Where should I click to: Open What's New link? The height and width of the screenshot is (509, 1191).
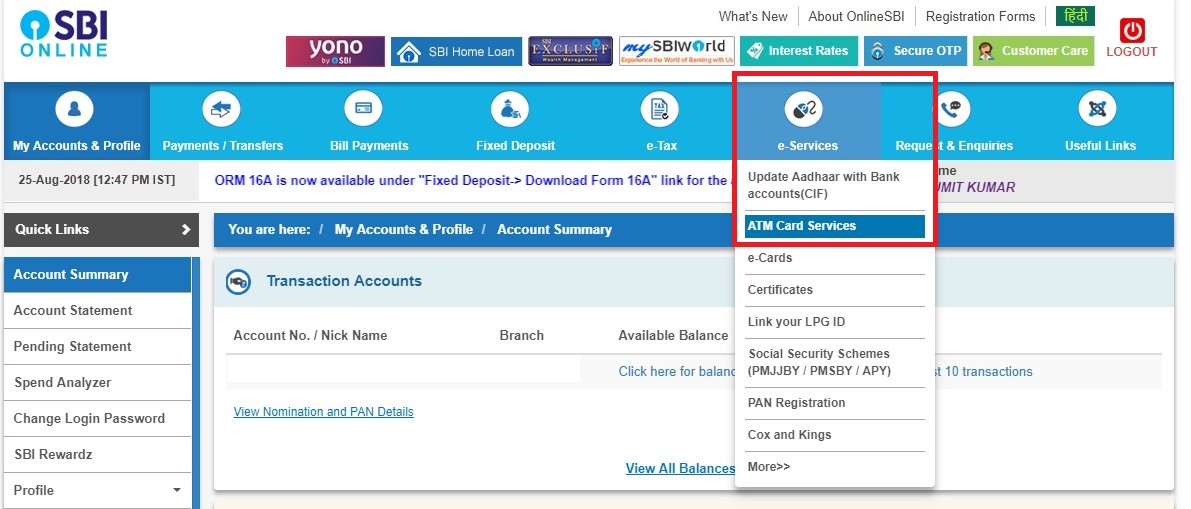pos(753,16)
